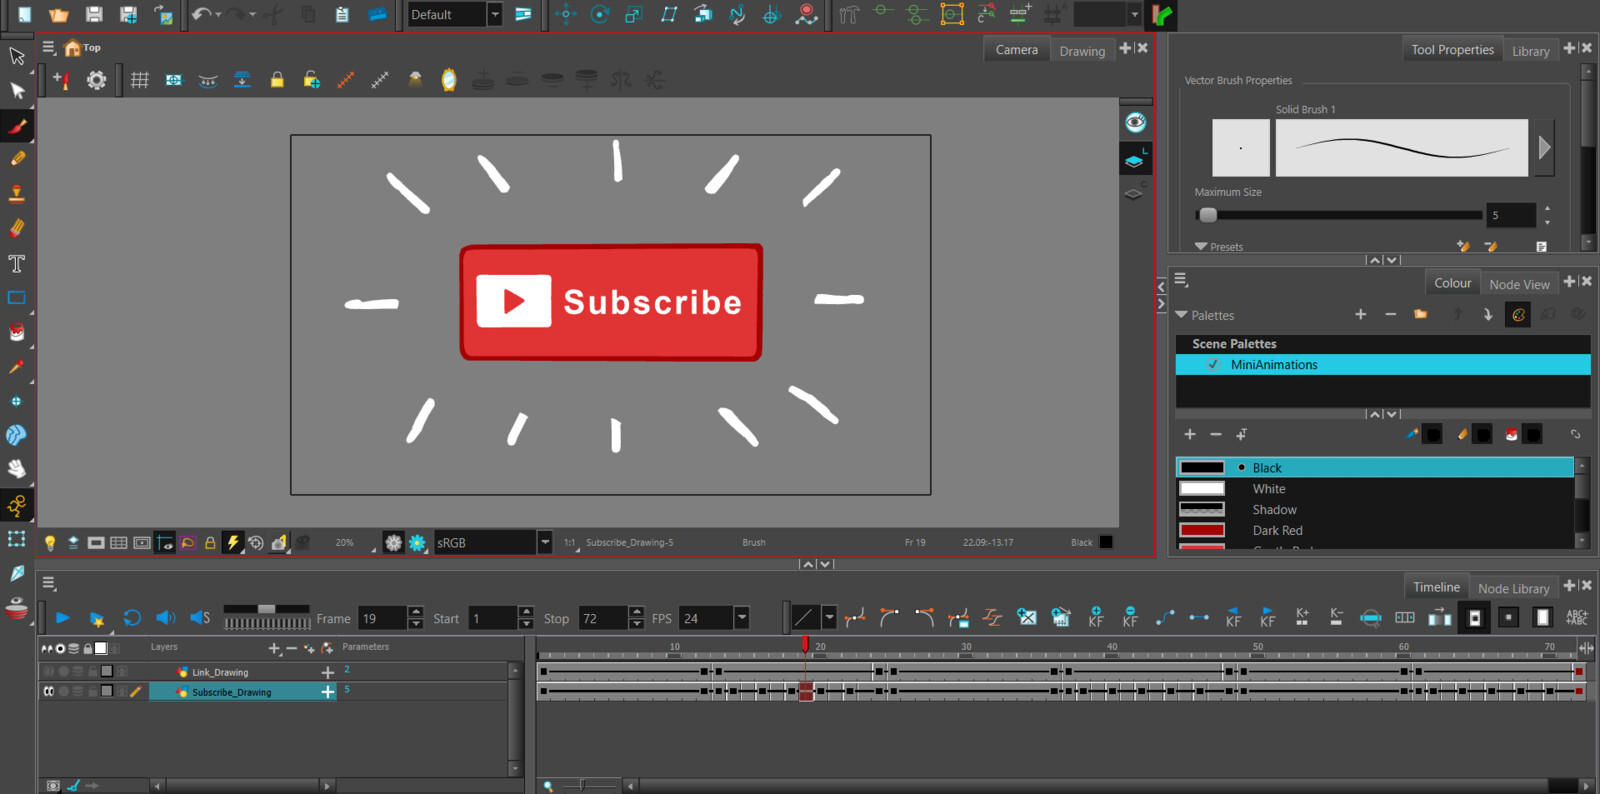Click the red playhead marker on timeline
1600x794 pixels.
(805, 645)
